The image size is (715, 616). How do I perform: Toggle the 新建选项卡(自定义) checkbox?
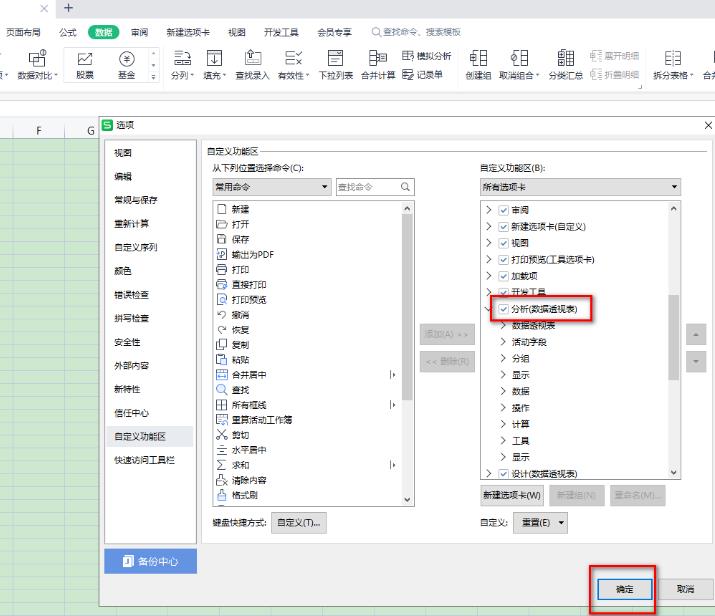503,227
